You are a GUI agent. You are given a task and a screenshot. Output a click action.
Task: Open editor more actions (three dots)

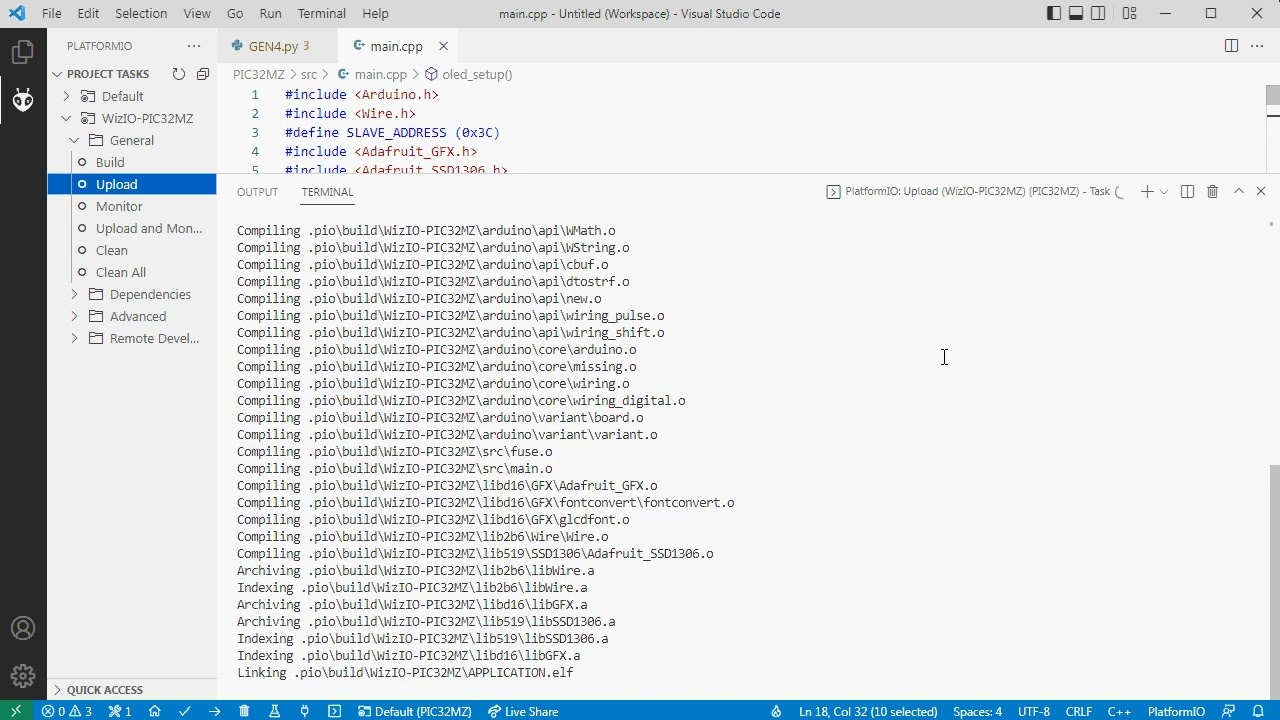pos(1257,46)
